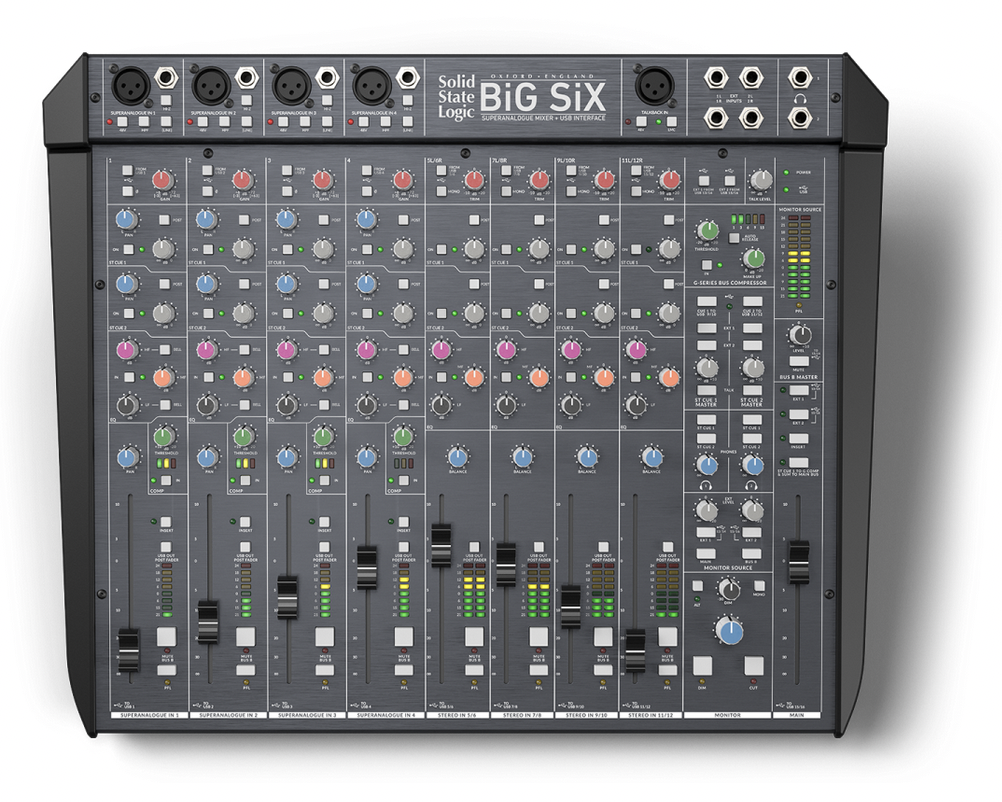Toggle USB Out Post Fader on channel 4
The image size is (1002, 802).
404,547
